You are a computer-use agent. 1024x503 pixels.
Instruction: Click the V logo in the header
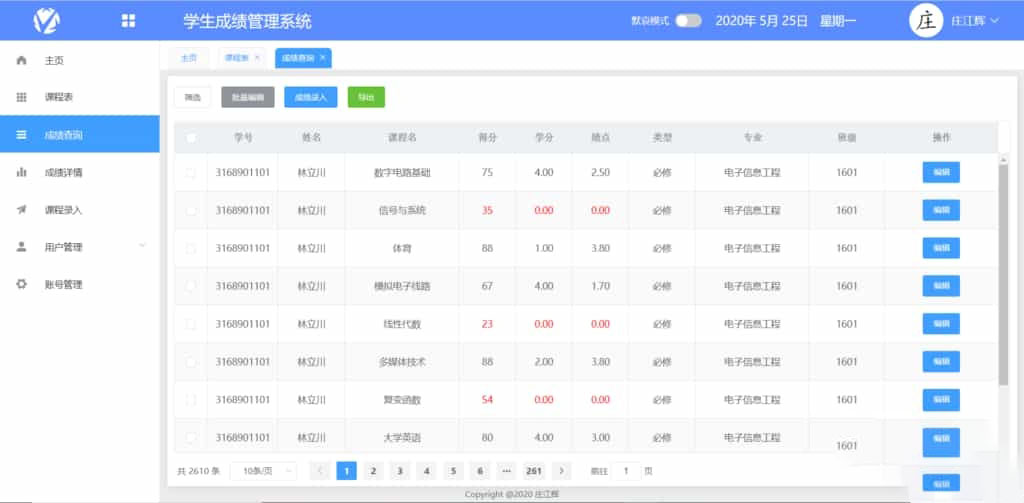pyautogui.click(x=46, y=20)
